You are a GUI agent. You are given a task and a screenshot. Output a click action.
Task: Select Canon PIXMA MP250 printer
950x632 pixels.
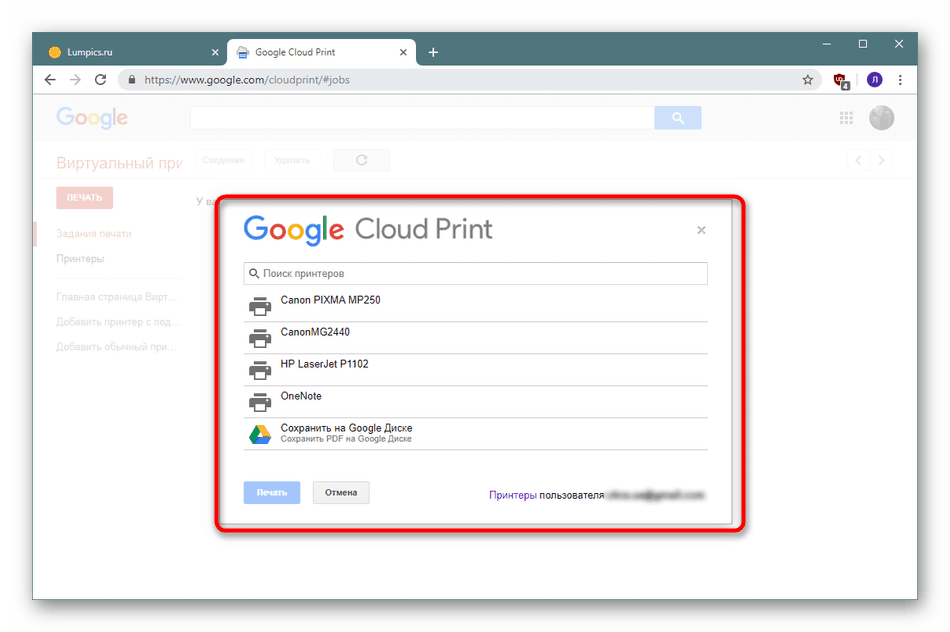(476, 306)
